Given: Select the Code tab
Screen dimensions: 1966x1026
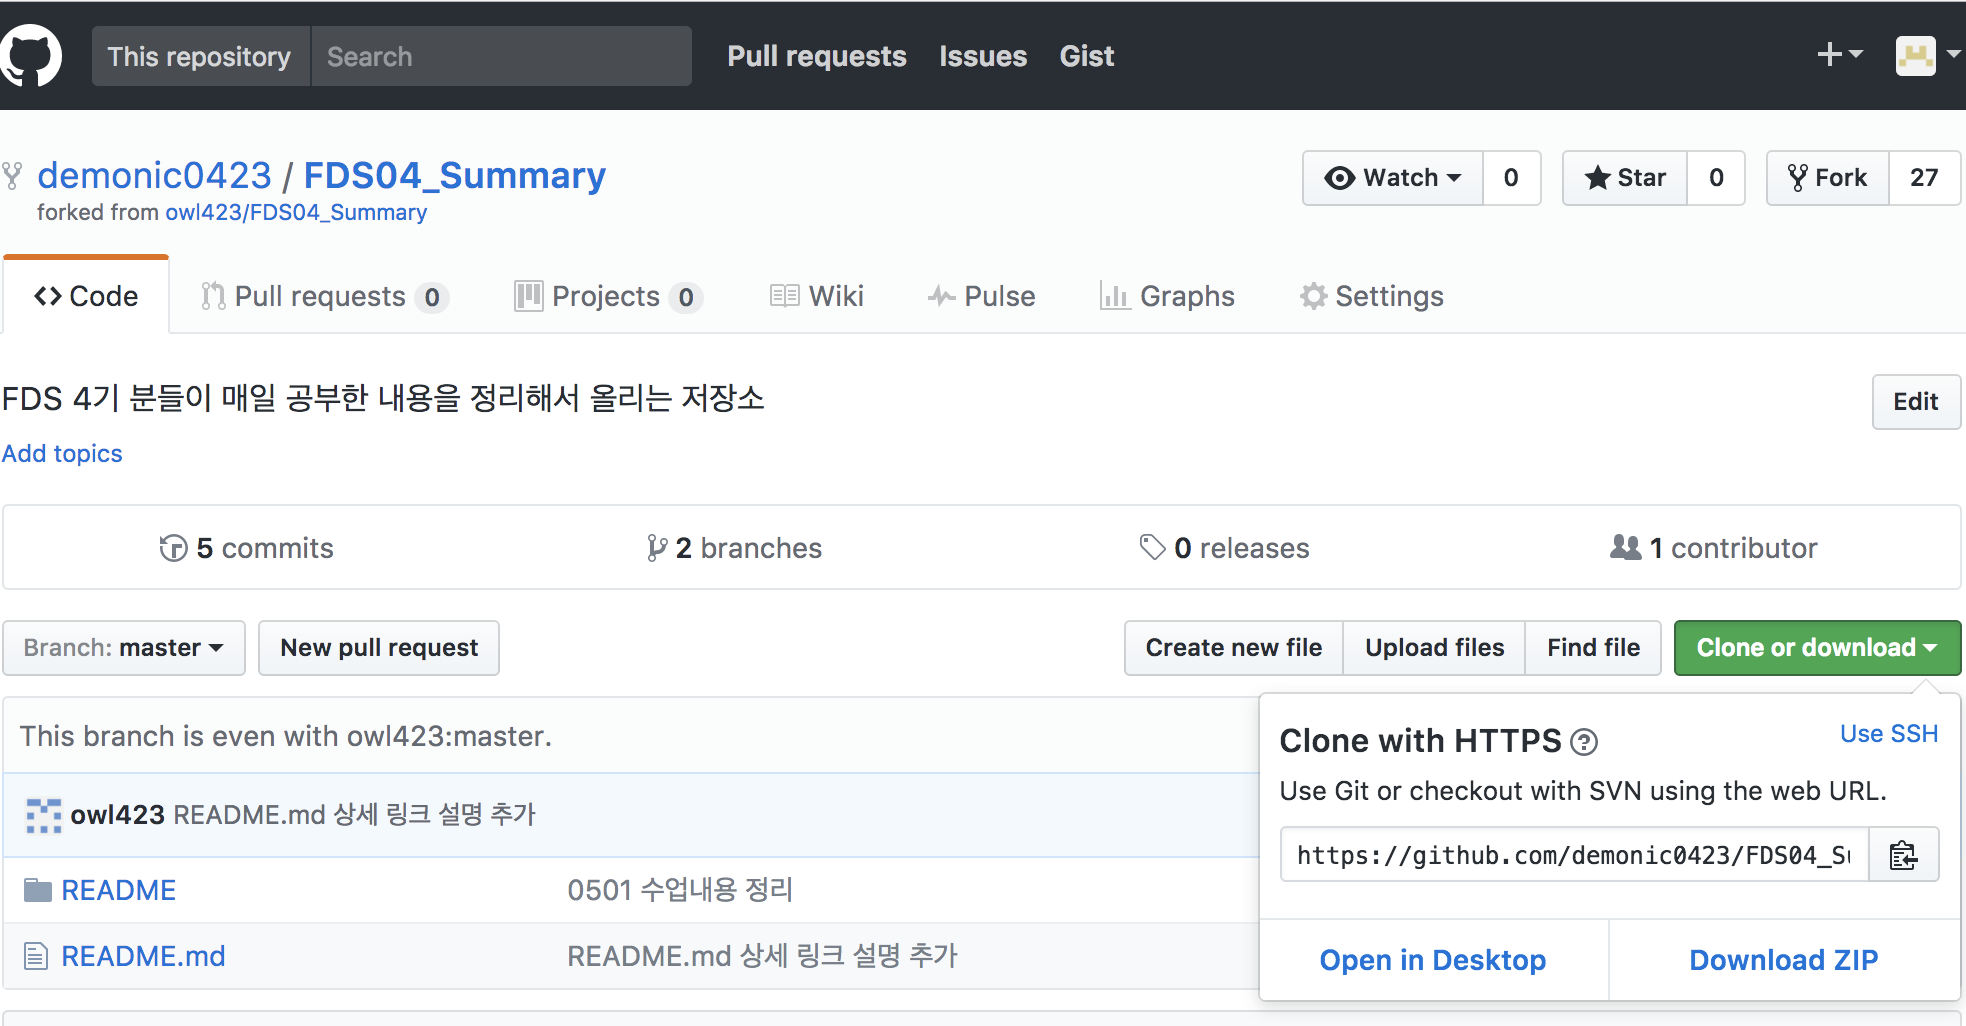Looking at the screenshot, I should 86,296.
